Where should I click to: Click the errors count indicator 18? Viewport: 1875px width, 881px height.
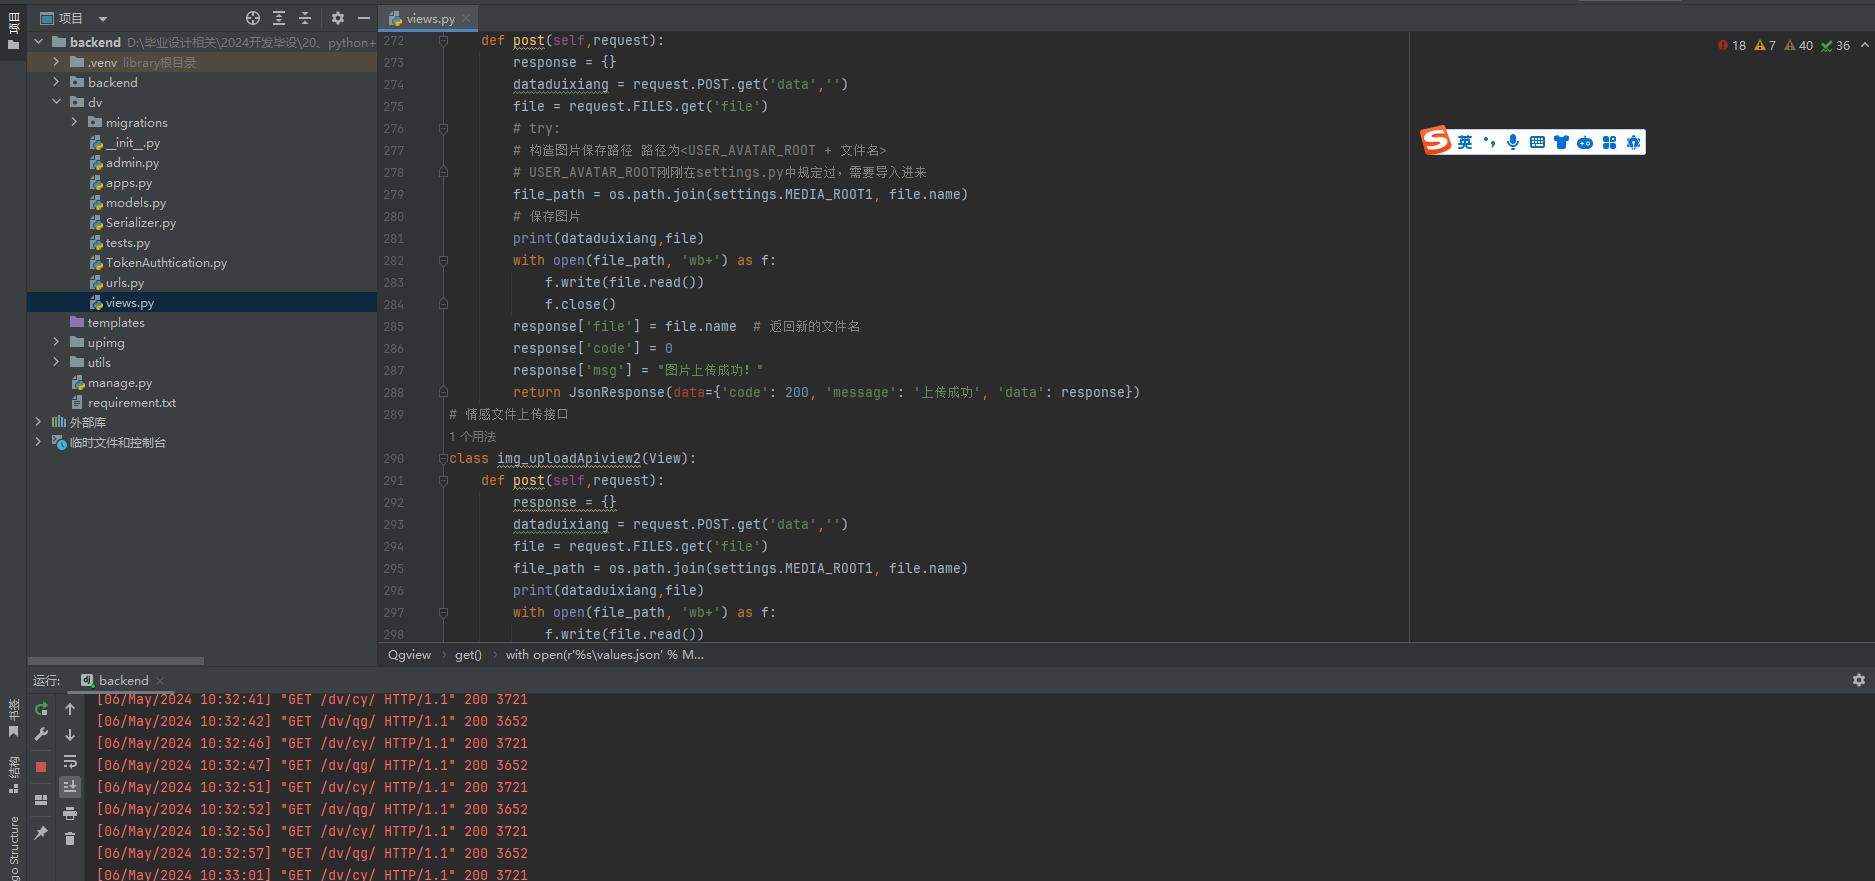coord(1732,45)
